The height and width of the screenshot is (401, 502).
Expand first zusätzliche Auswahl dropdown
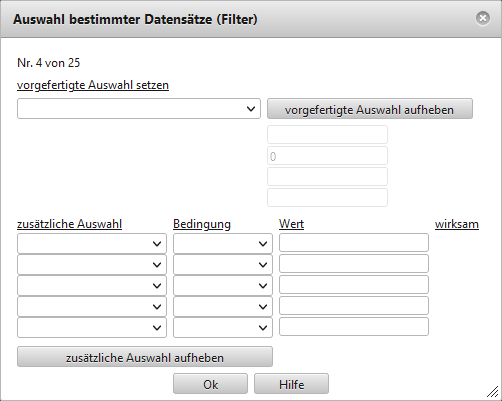92,244
